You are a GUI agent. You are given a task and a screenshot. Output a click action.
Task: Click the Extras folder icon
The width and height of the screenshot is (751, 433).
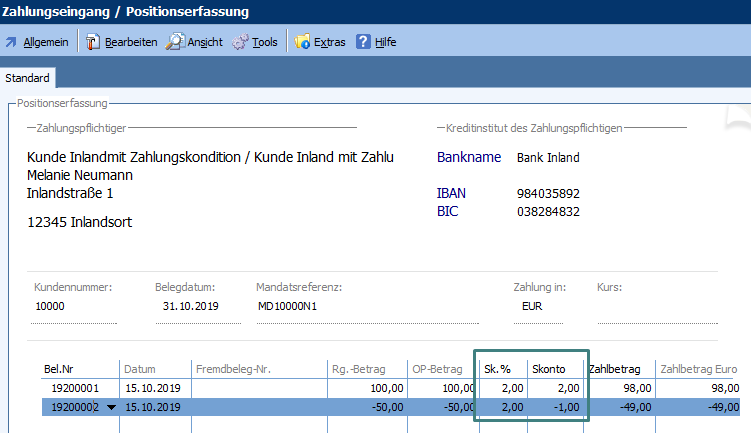coord(302,42)
